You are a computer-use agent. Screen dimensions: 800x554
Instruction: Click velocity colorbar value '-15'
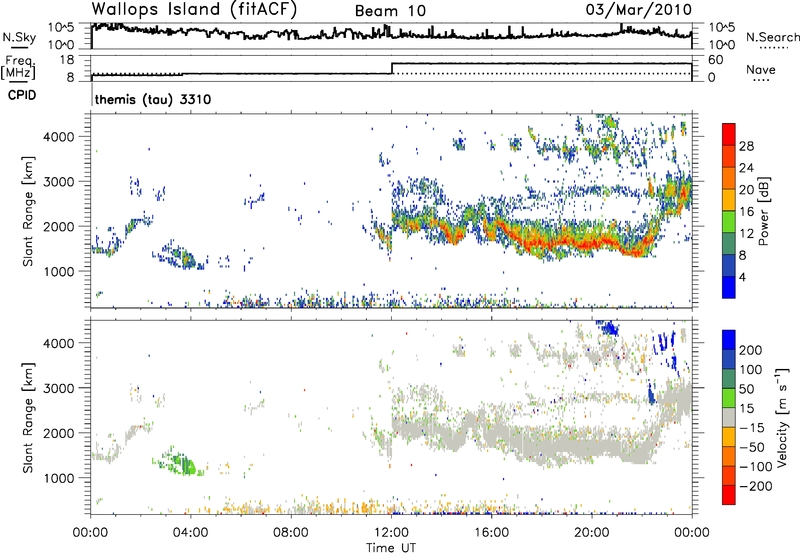(x=752, y=427)
